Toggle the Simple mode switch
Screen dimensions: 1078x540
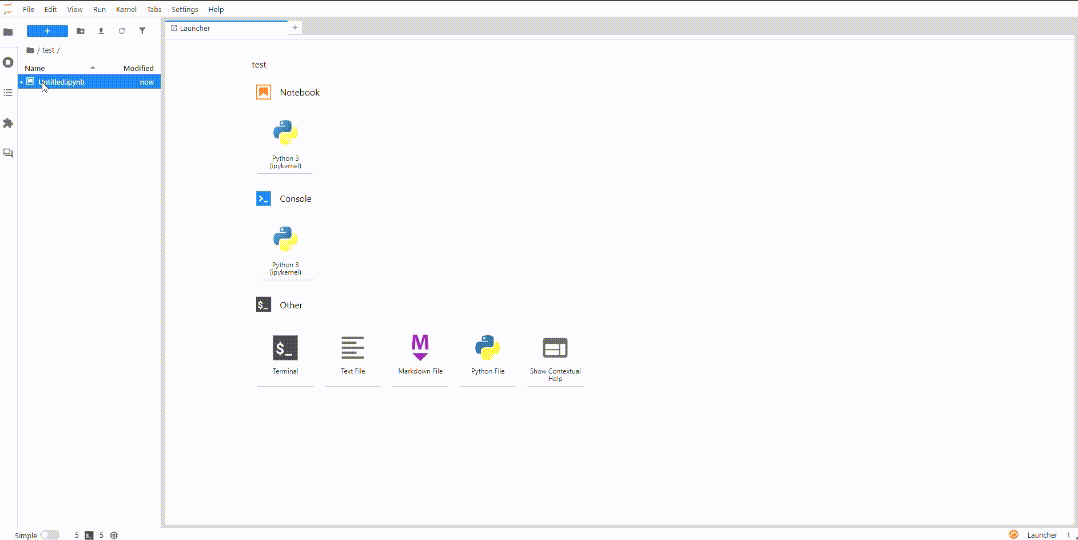49,535
